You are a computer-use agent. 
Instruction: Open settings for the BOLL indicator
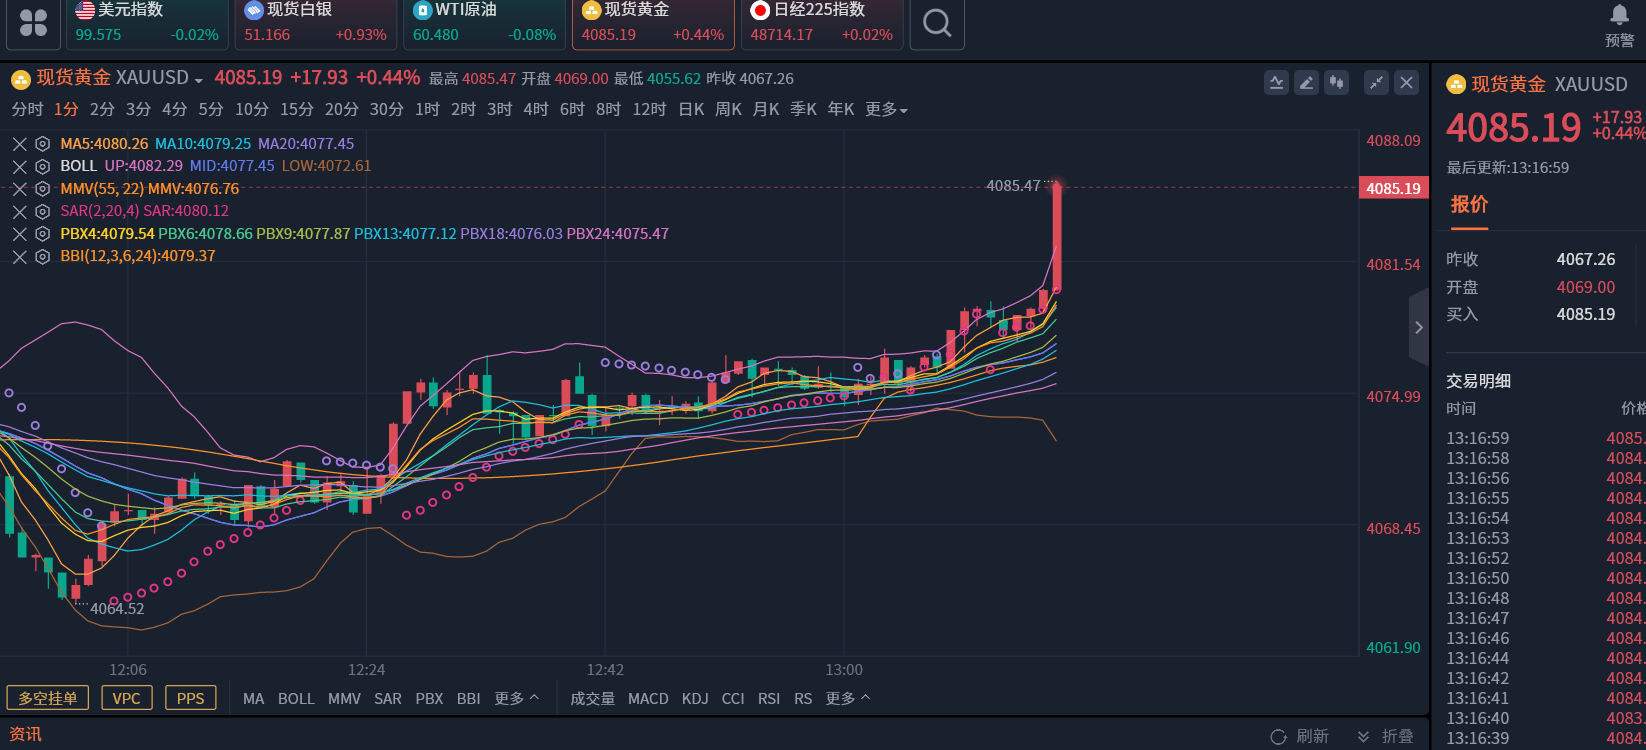42,166
